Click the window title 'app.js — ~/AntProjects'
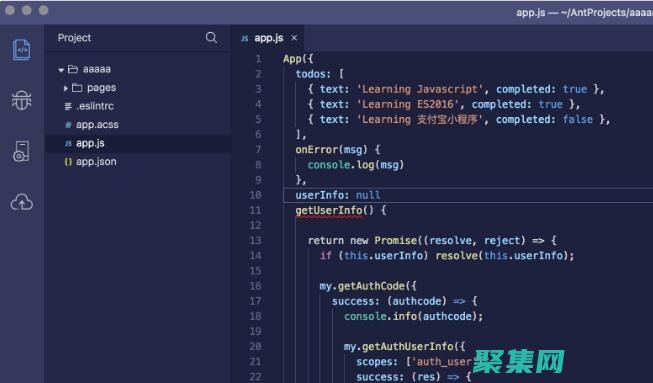 coord(584,12)
